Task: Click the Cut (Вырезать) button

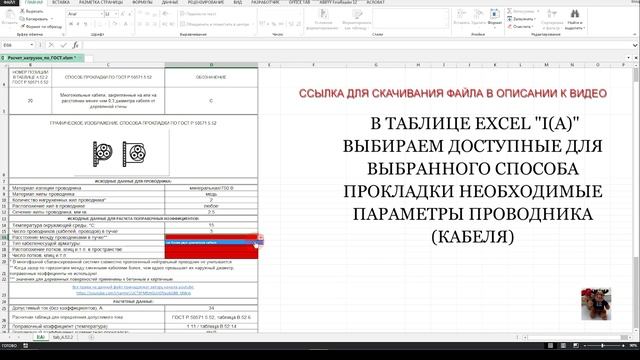Action: tap(32, 11)
